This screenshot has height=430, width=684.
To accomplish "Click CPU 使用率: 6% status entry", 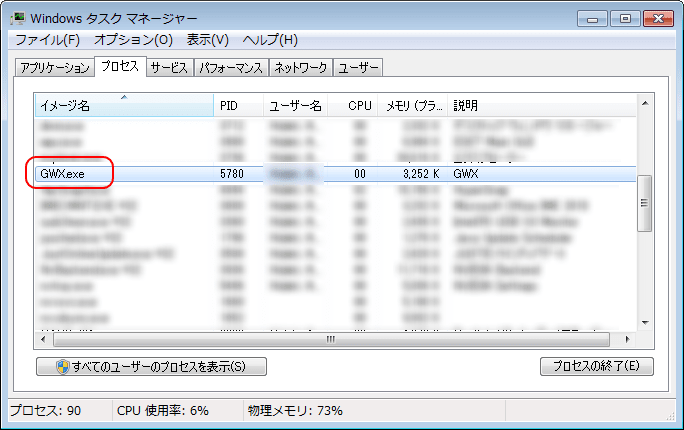I will click(x=163, y=410).
